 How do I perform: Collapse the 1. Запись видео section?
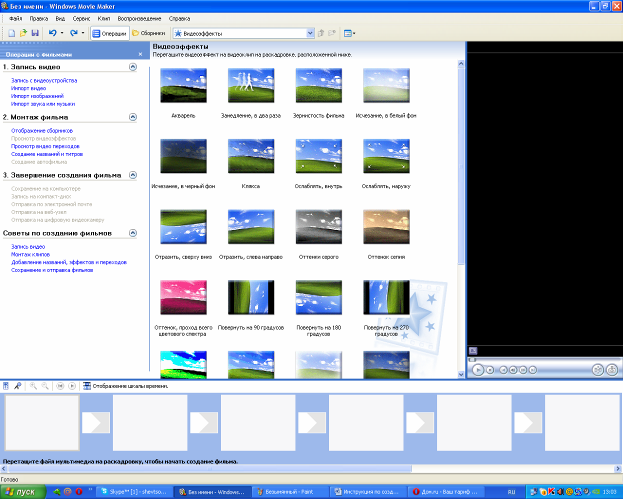(133, 67)
